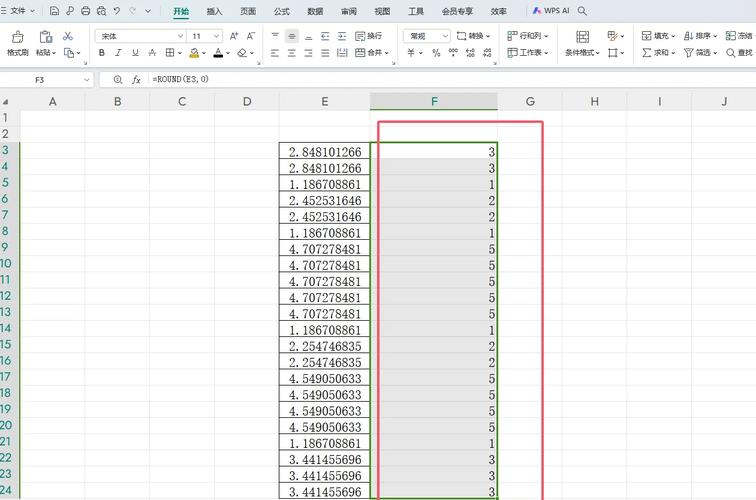Decrease decimal places
This screenshot has height=500, width=756.
[487, 53]
